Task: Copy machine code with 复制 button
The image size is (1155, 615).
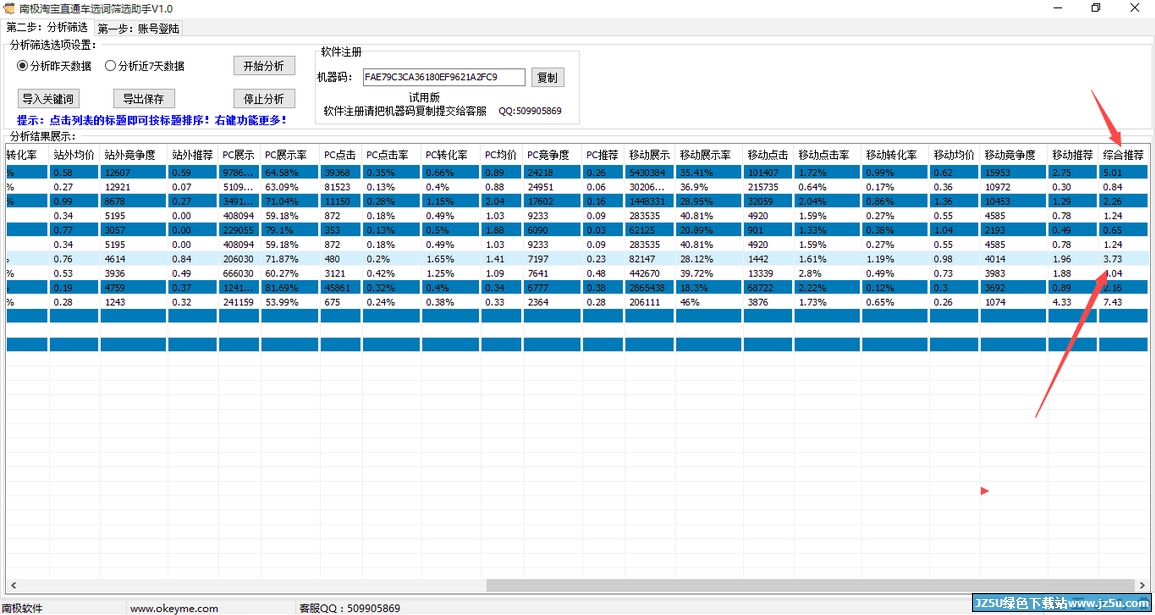Action: click(x=547, y=77)
